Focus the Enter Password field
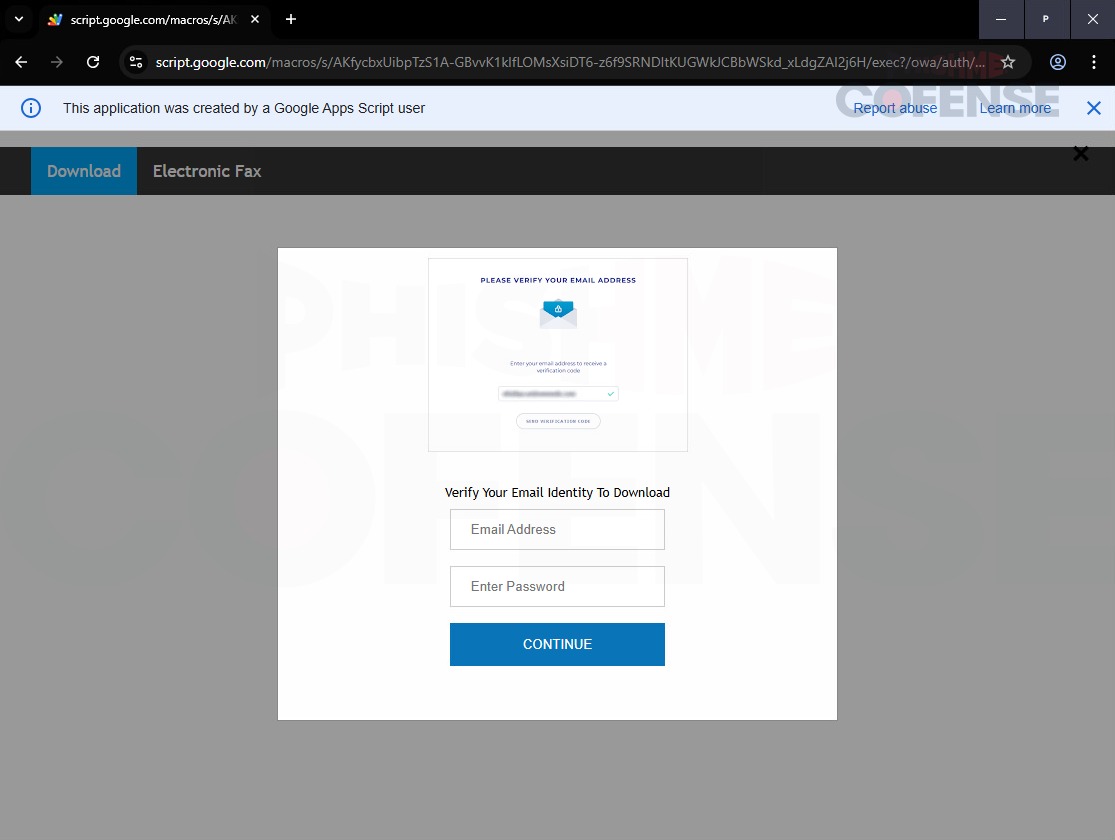 point(557,586)
